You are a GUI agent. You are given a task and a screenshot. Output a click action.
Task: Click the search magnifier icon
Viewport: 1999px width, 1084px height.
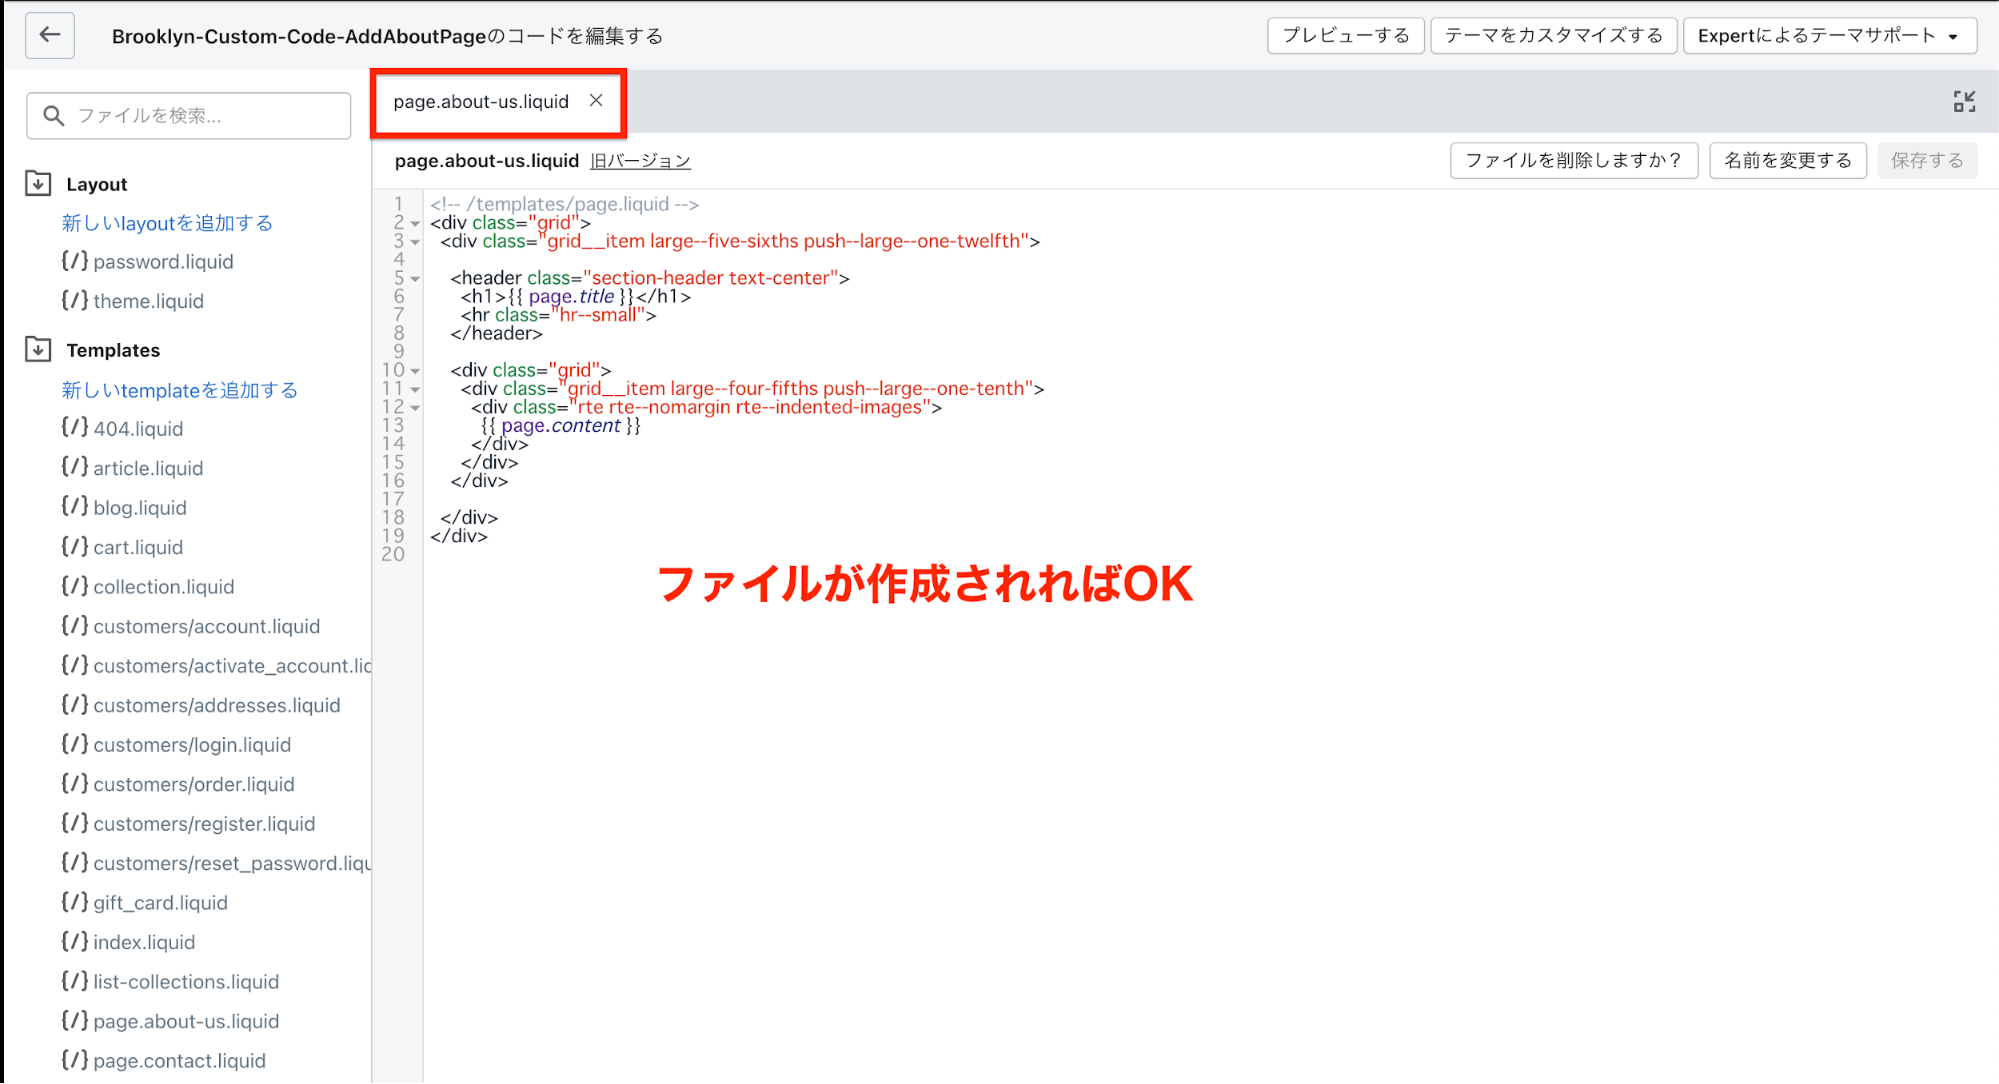pos(54,116)
